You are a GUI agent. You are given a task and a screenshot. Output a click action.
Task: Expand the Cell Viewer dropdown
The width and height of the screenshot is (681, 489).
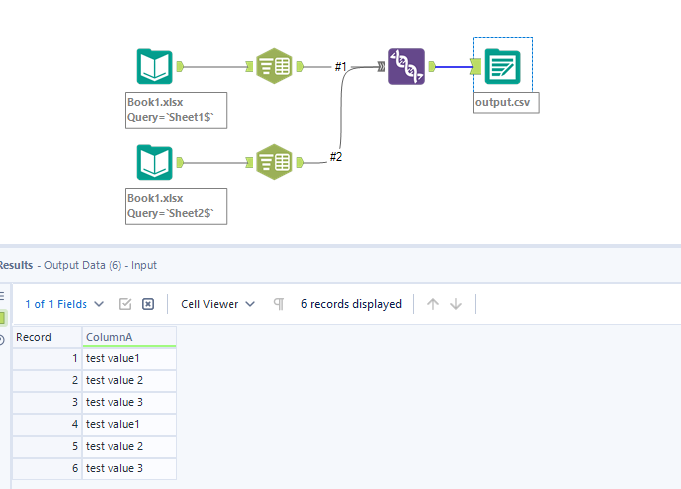coord(218,304)
